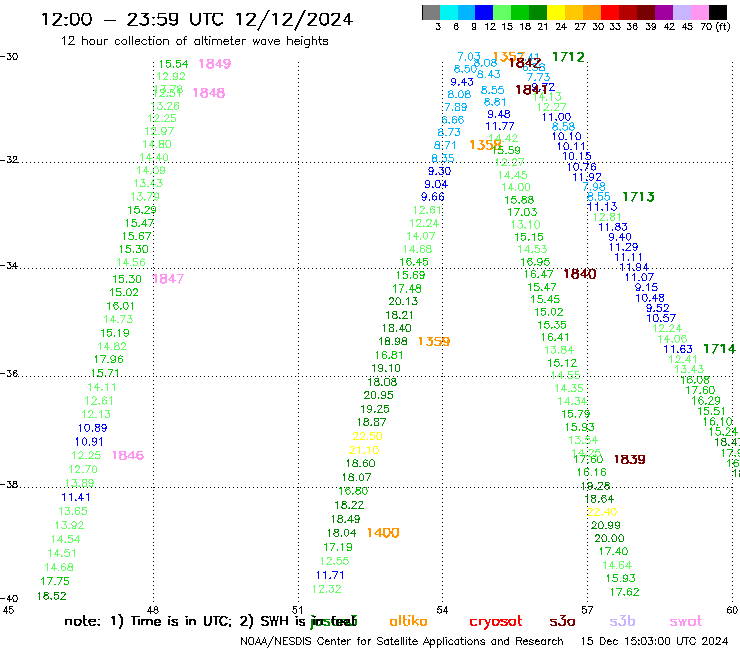Select the lavender swatch near 45 ft

pos(681,12)
